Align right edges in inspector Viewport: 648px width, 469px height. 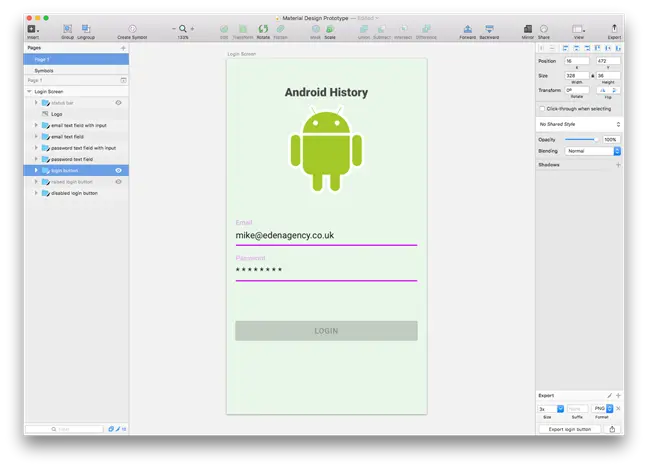click(587, 48)
